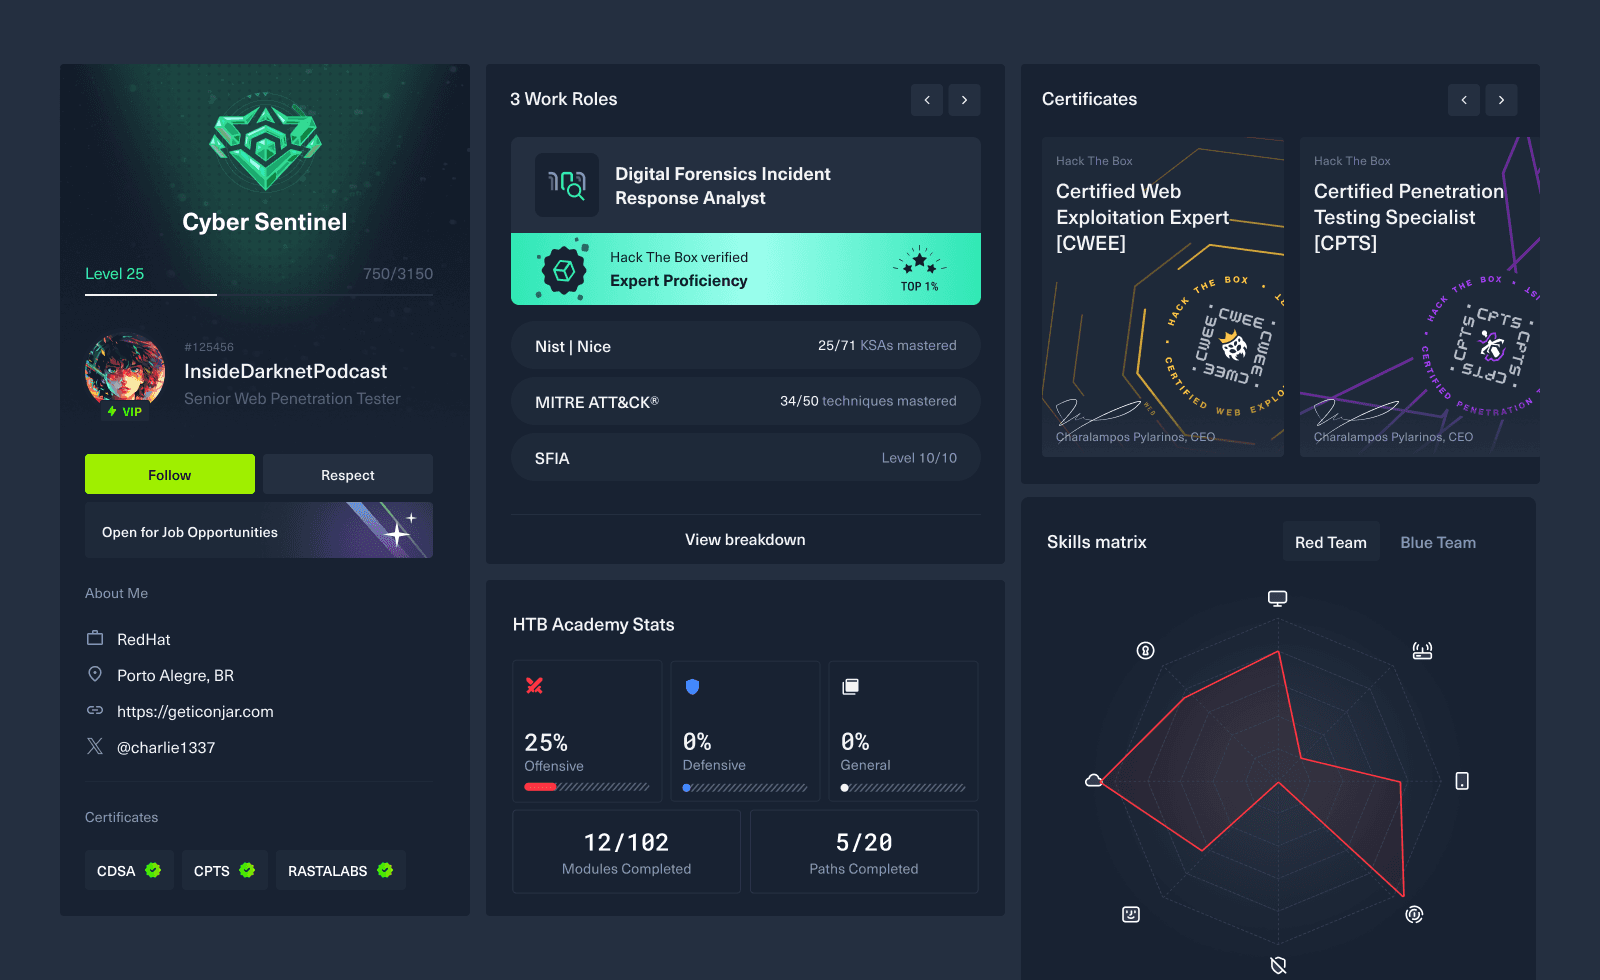Click the Digital Forensics role icon
The image size is (1600, 980).
pyautogui.click(x=567, y=185)
